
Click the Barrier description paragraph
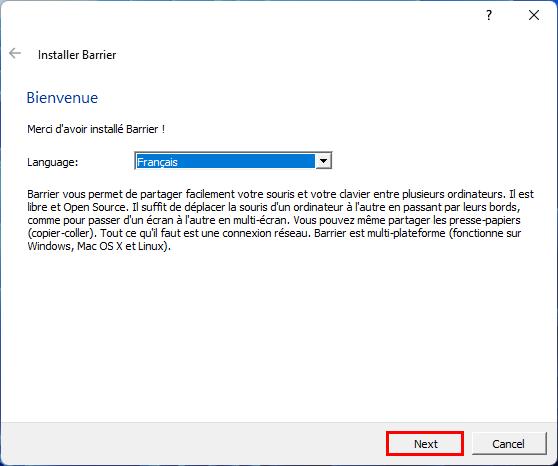coord(281,220)
